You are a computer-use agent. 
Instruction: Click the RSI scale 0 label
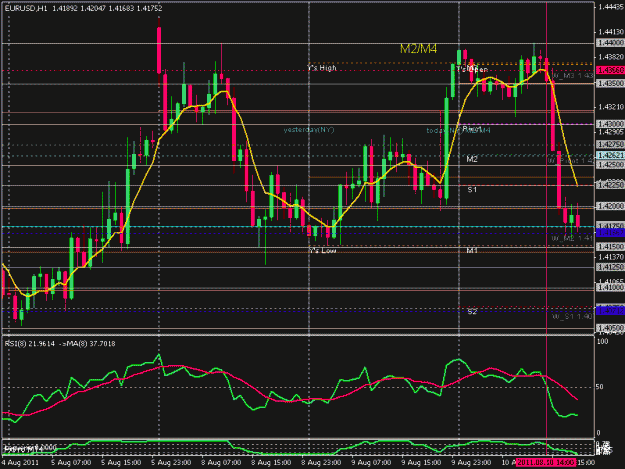click(x=599, y=433)
